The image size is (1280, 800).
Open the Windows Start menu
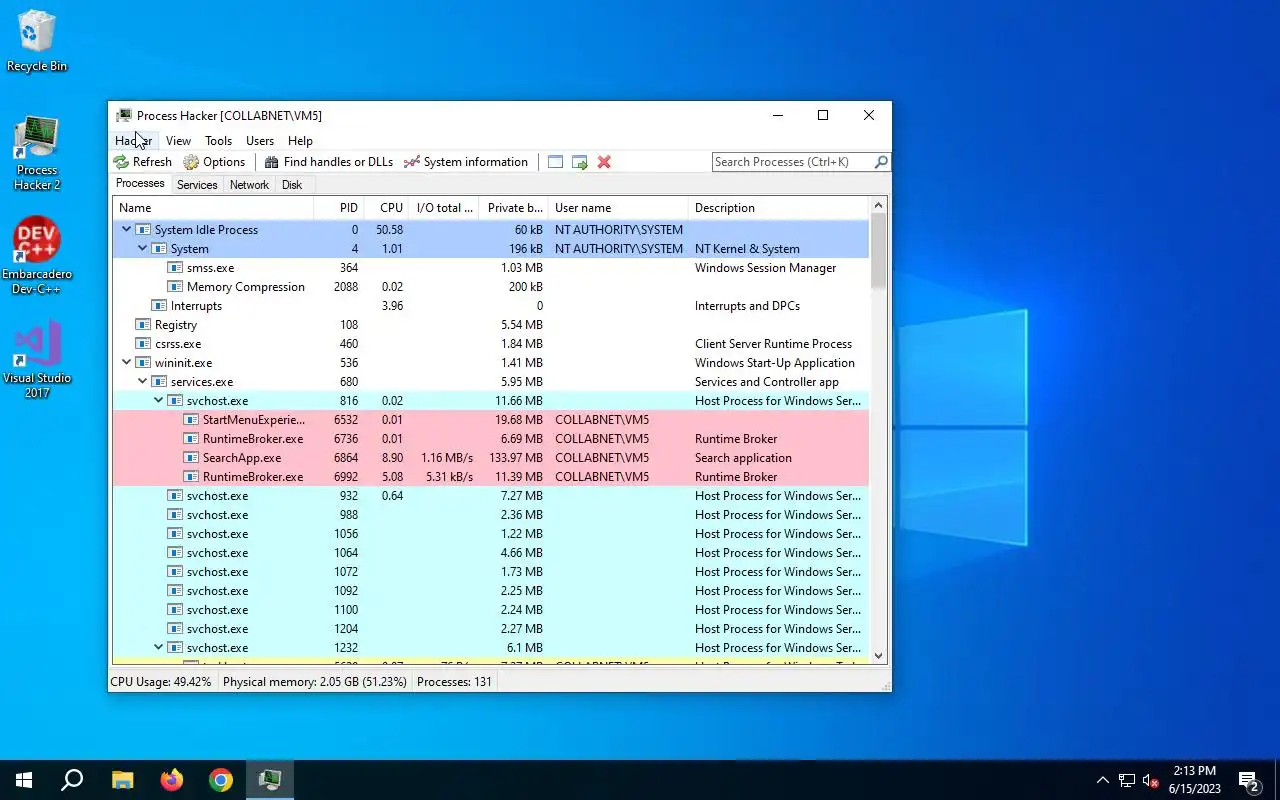tap(24, 780)
